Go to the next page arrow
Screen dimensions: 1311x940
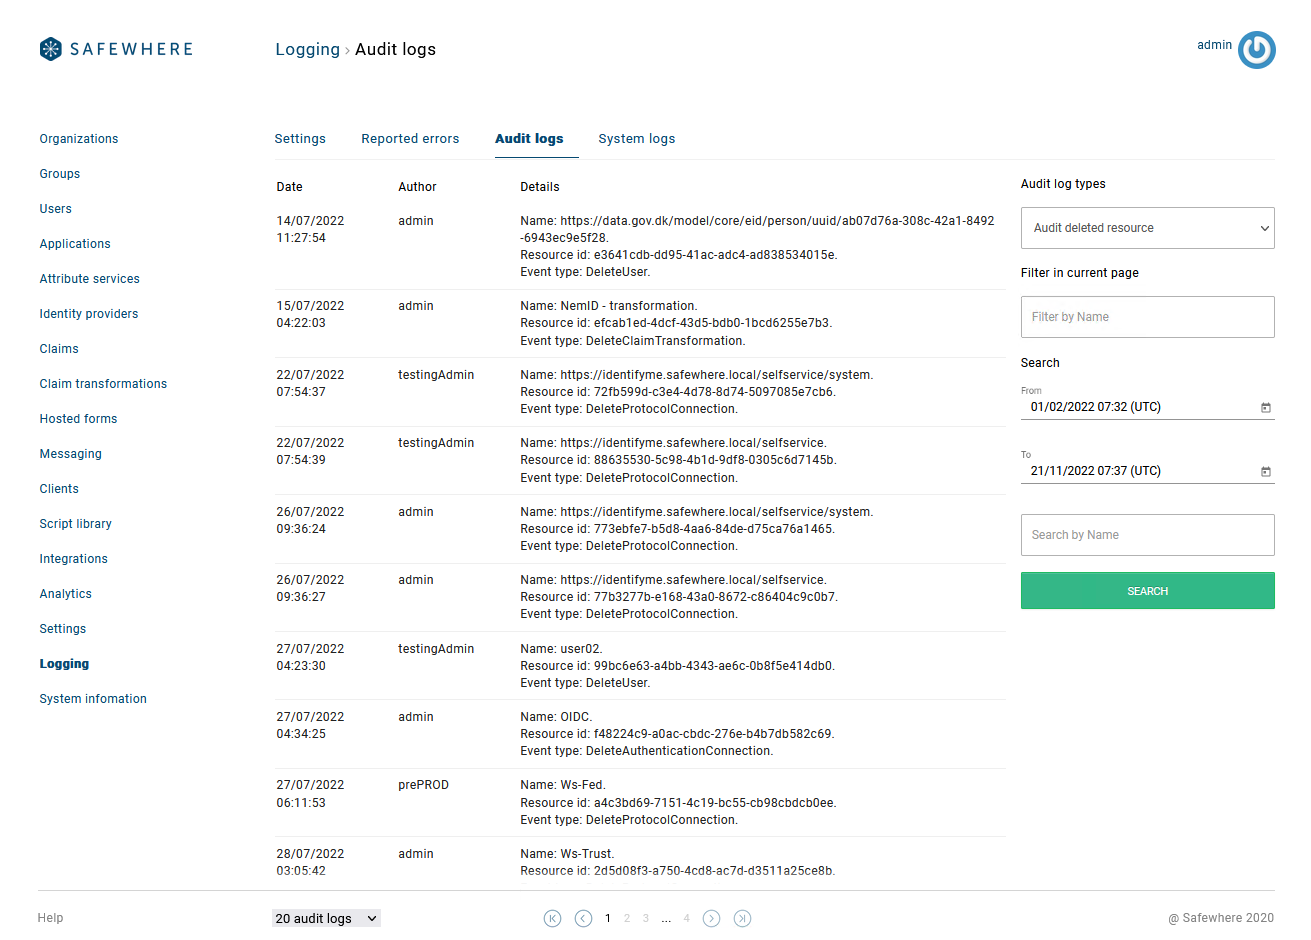point(711,918)
